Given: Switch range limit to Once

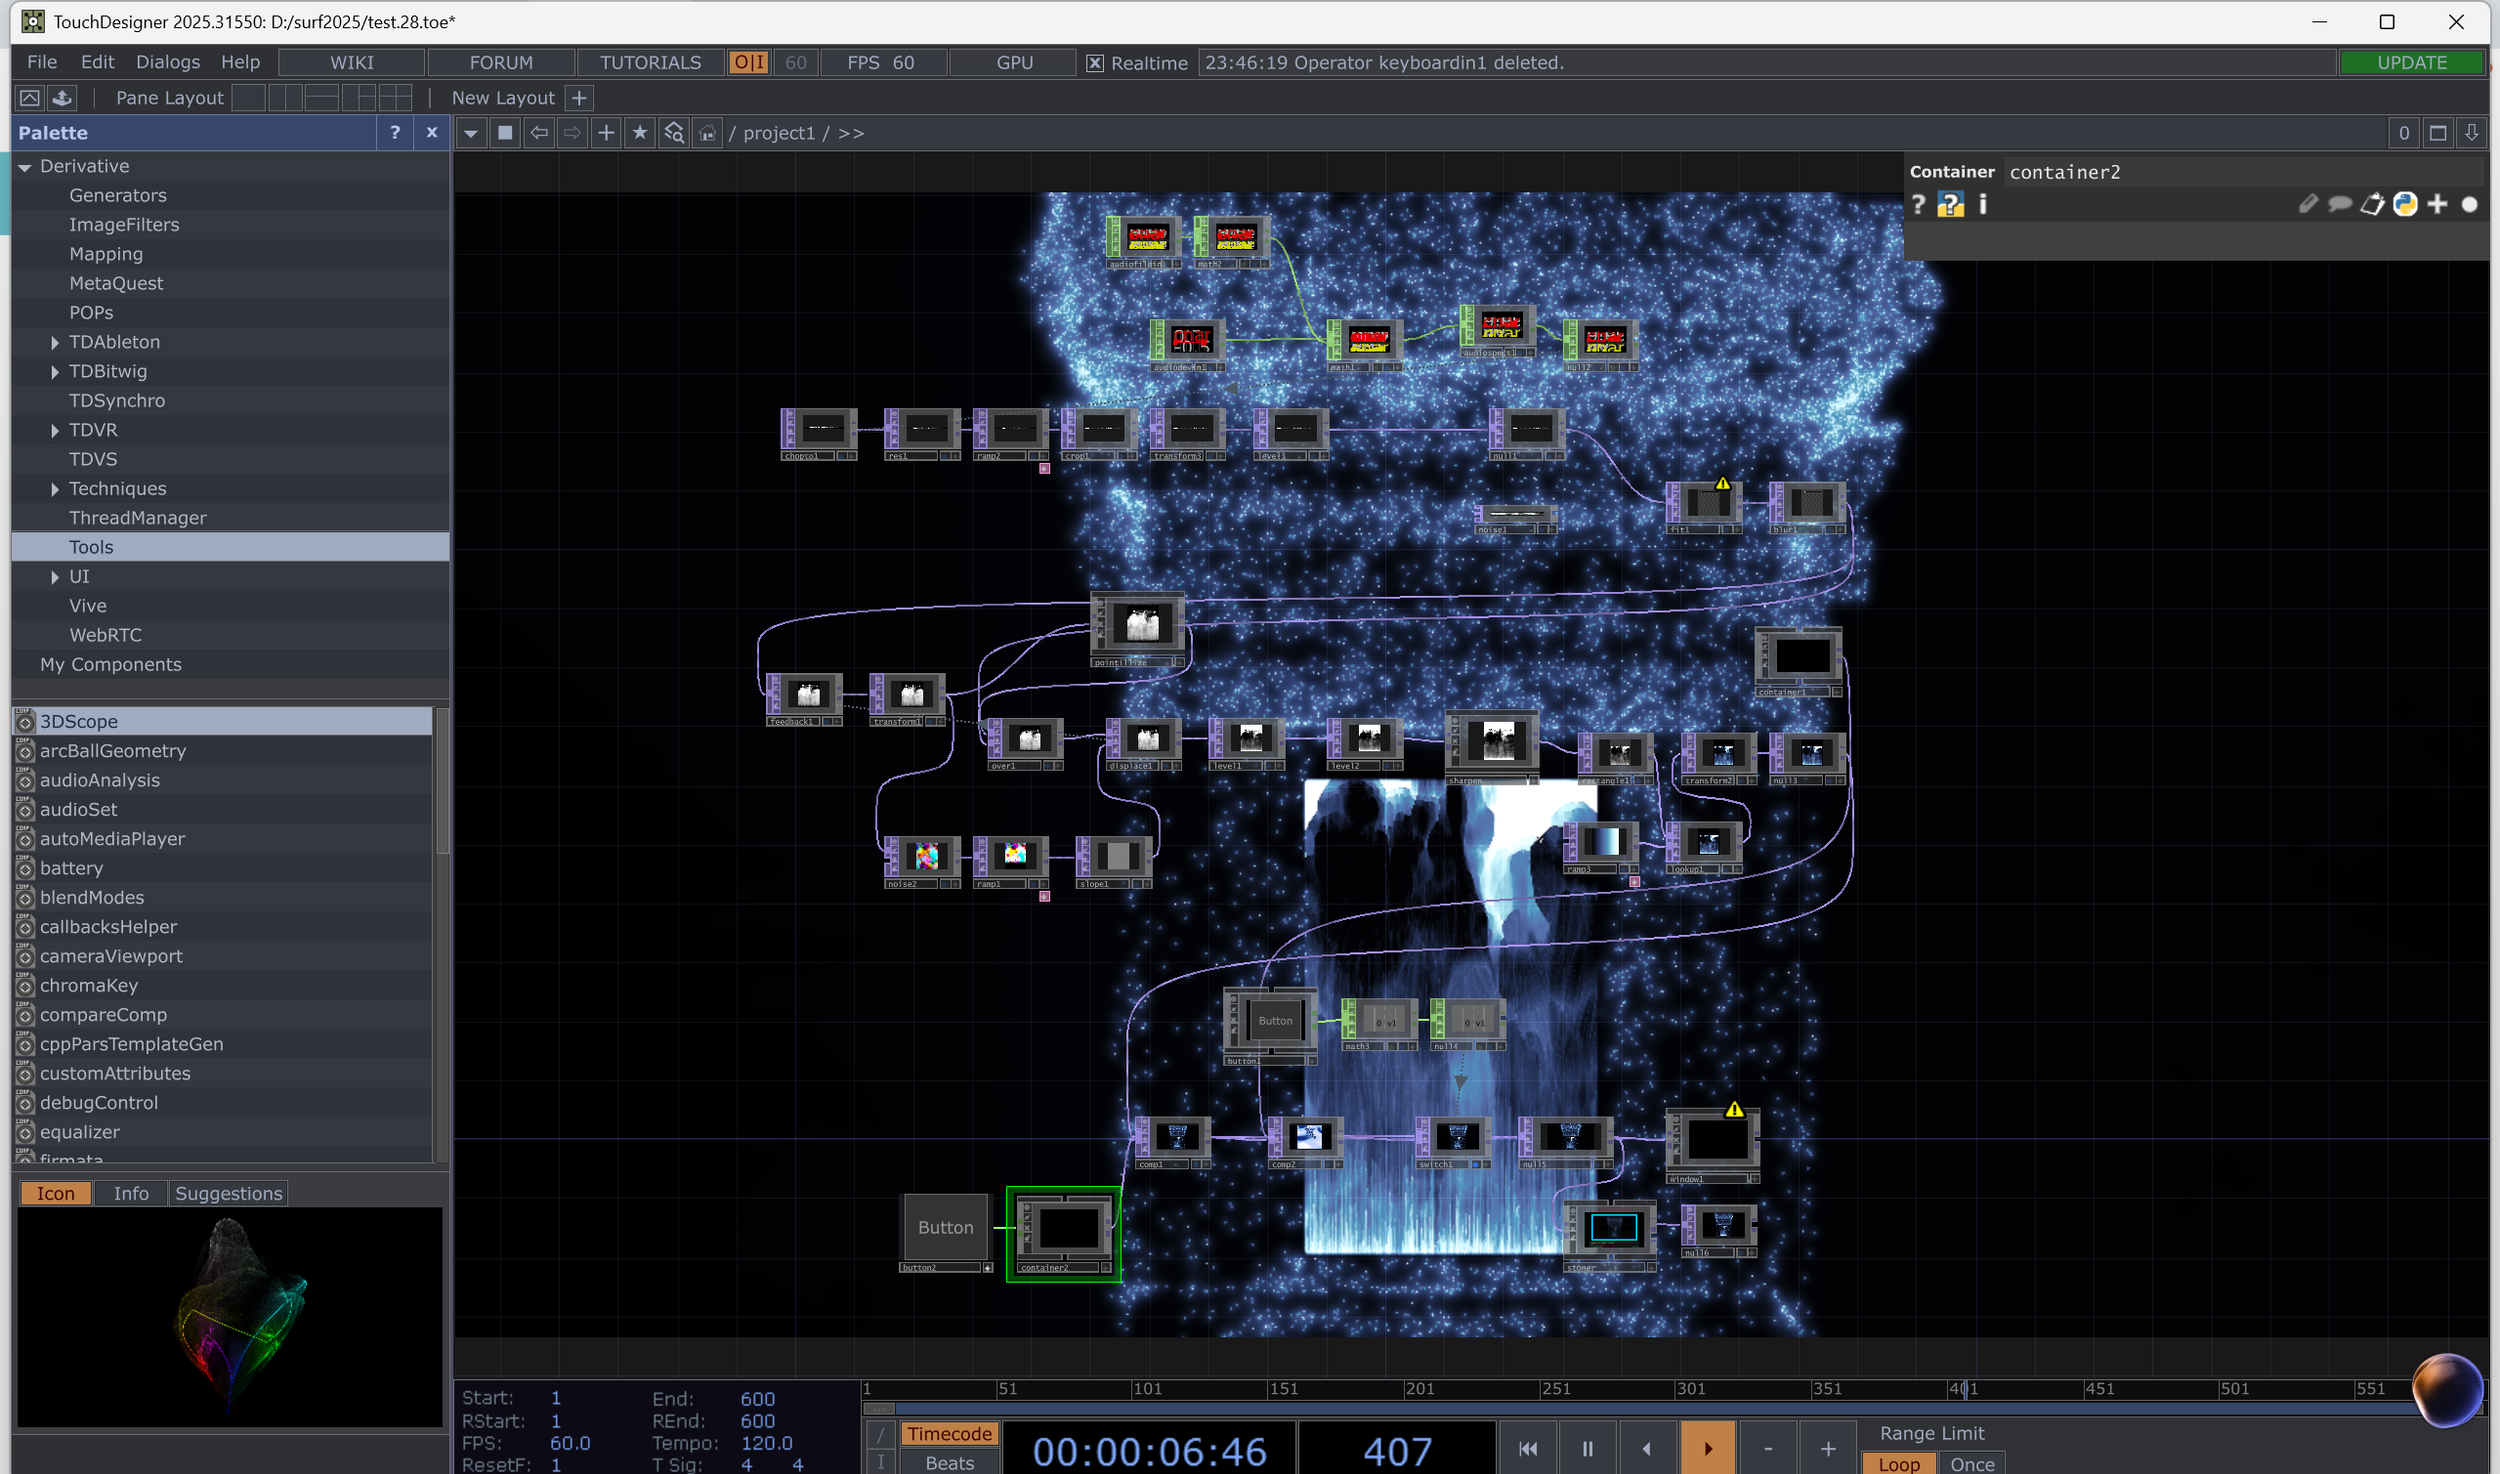Looking at the screenshot, I should pyautogui.click(x=1971, y=1463).
